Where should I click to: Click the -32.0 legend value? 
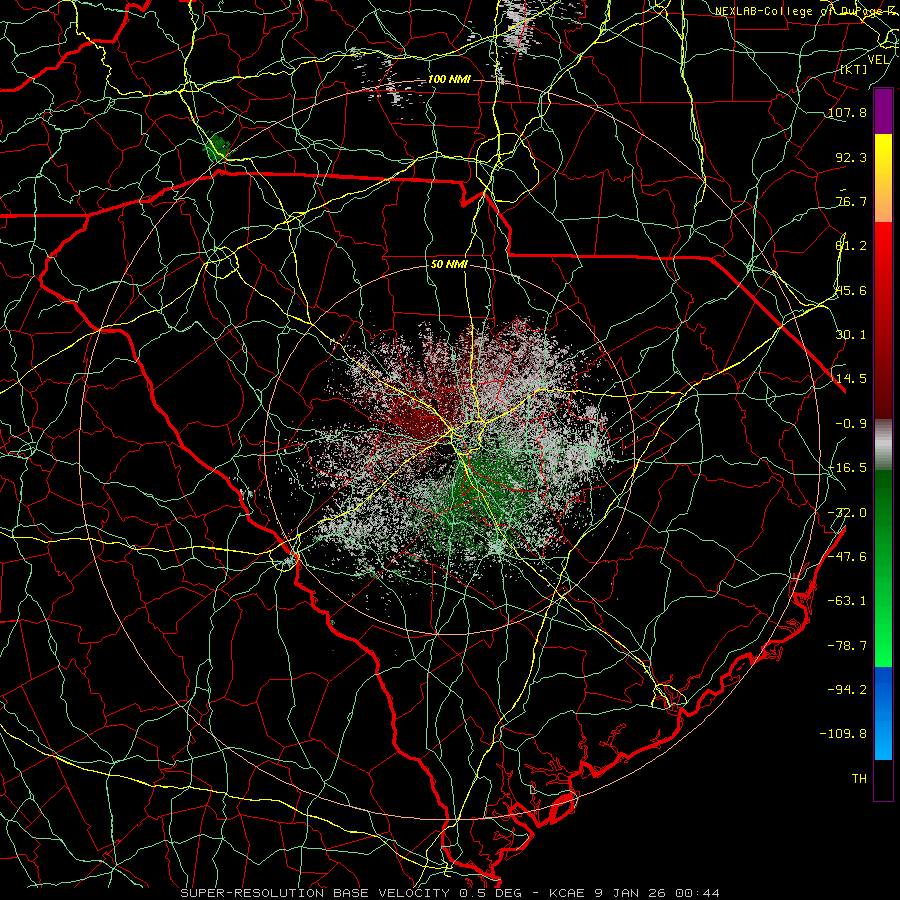point(847,512)
